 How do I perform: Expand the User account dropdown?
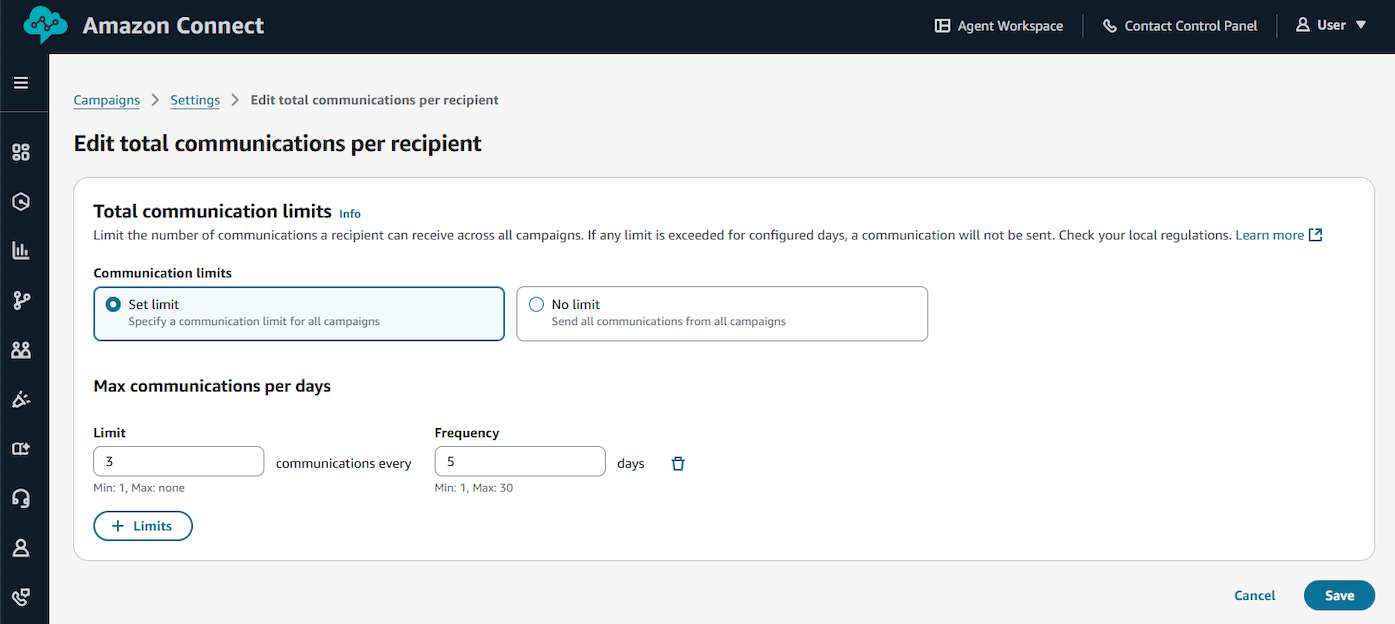click(1331, 25)
